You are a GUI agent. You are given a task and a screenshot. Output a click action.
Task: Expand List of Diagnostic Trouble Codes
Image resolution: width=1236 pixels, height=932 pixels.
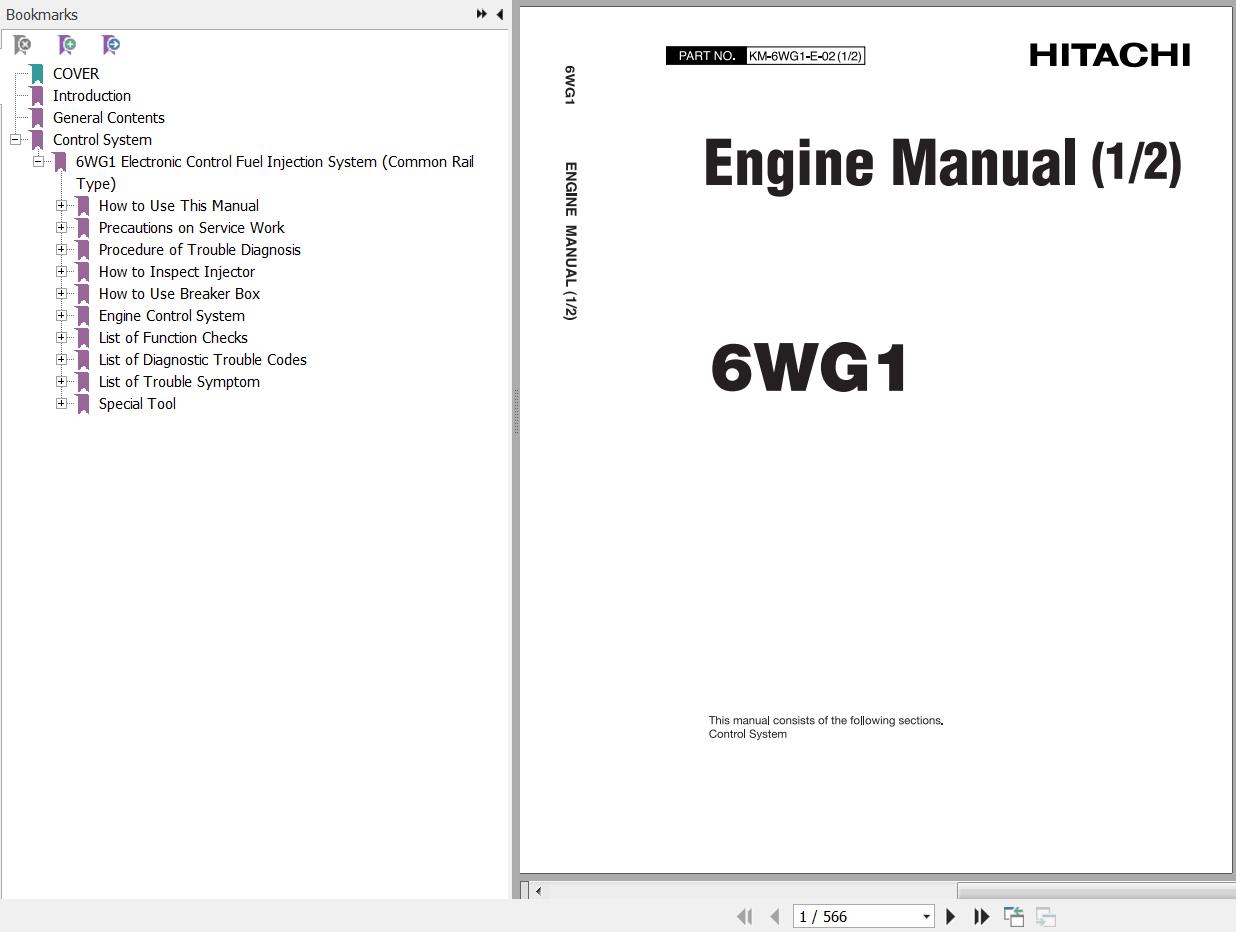[61, 360]
